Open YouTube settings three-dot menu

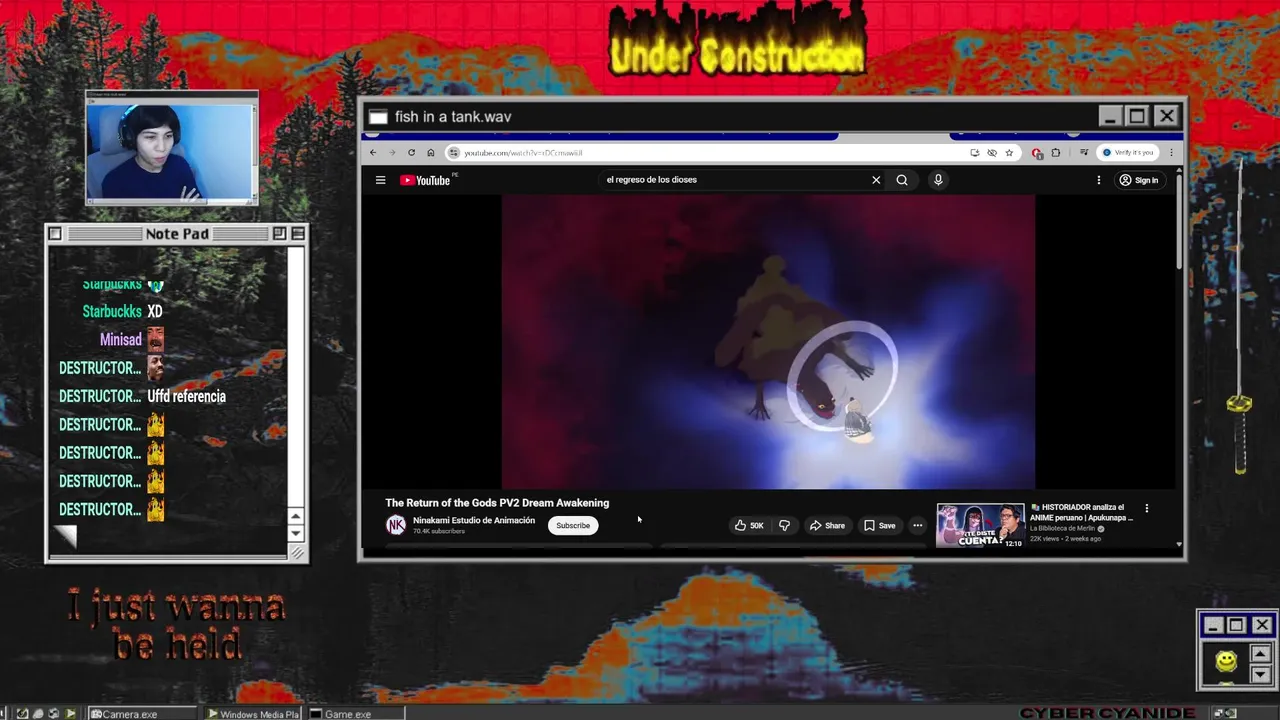tap(1098, 180)
